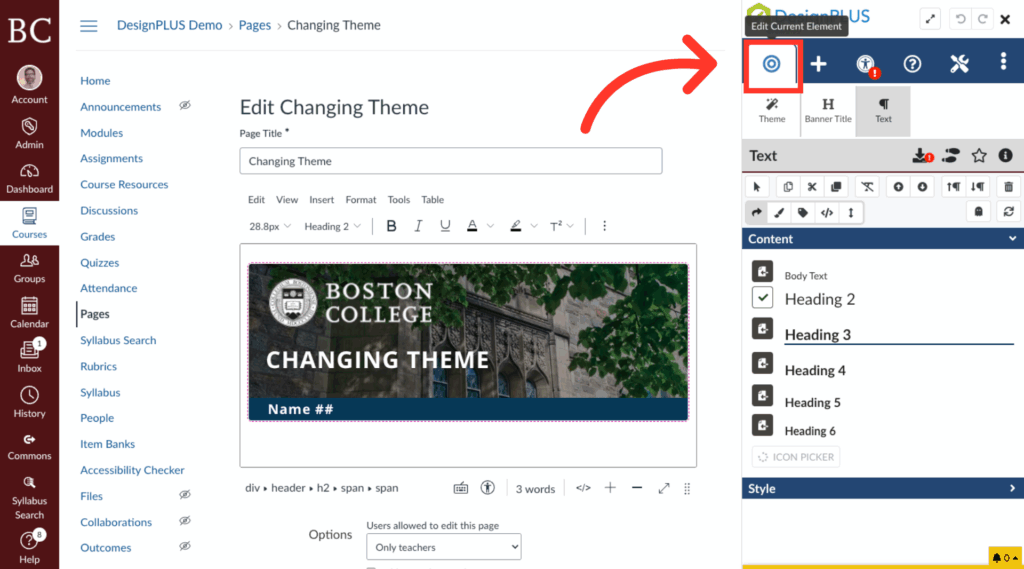
Task: Open the Syllabus Search course link
Action: (118, 340)
